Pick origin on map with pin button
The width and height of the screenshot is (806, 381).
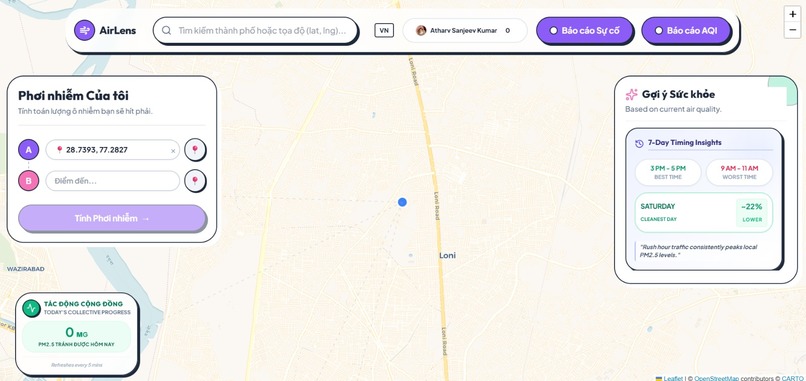[195, 150]
